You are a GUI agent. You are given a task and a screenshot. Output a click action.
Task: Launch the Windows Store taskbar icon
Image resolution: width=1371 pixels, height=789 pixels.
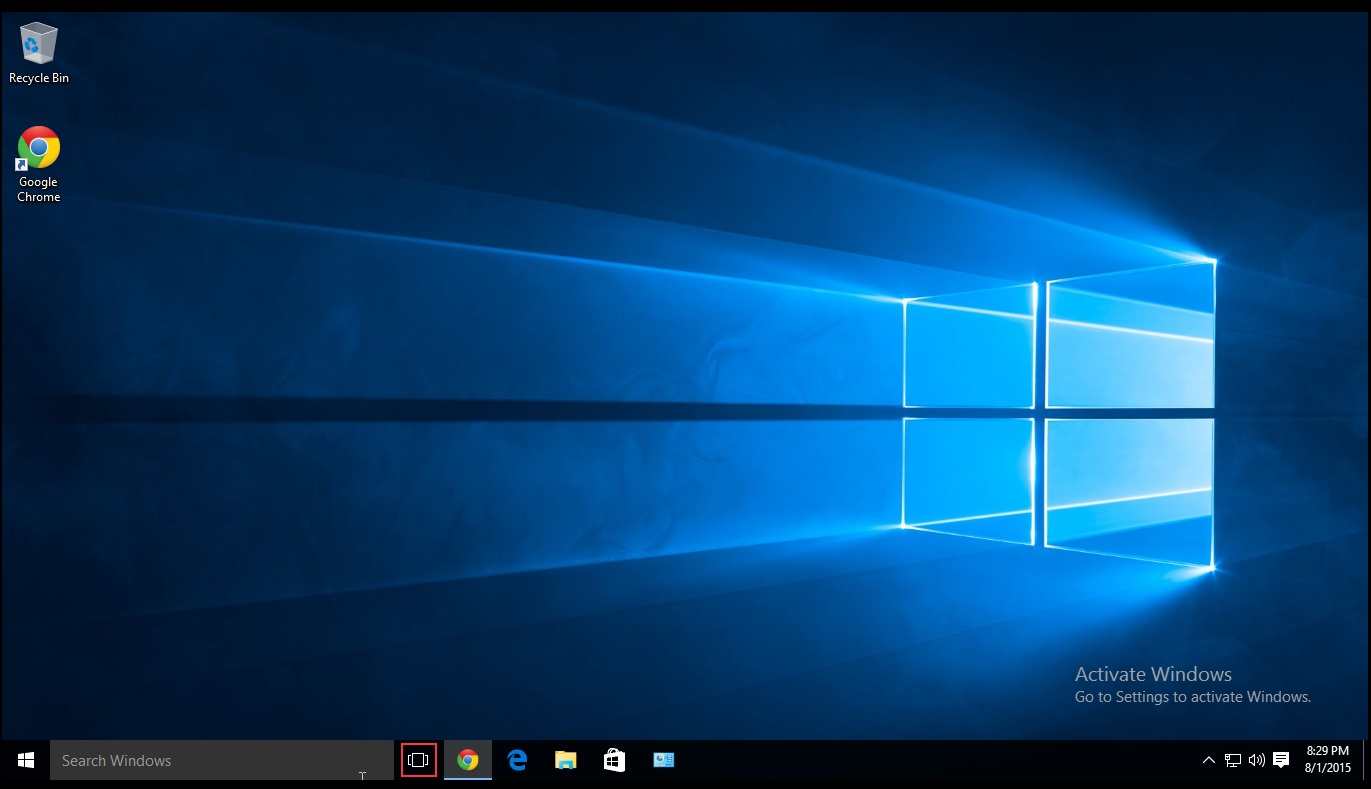[x=614, y=760]
